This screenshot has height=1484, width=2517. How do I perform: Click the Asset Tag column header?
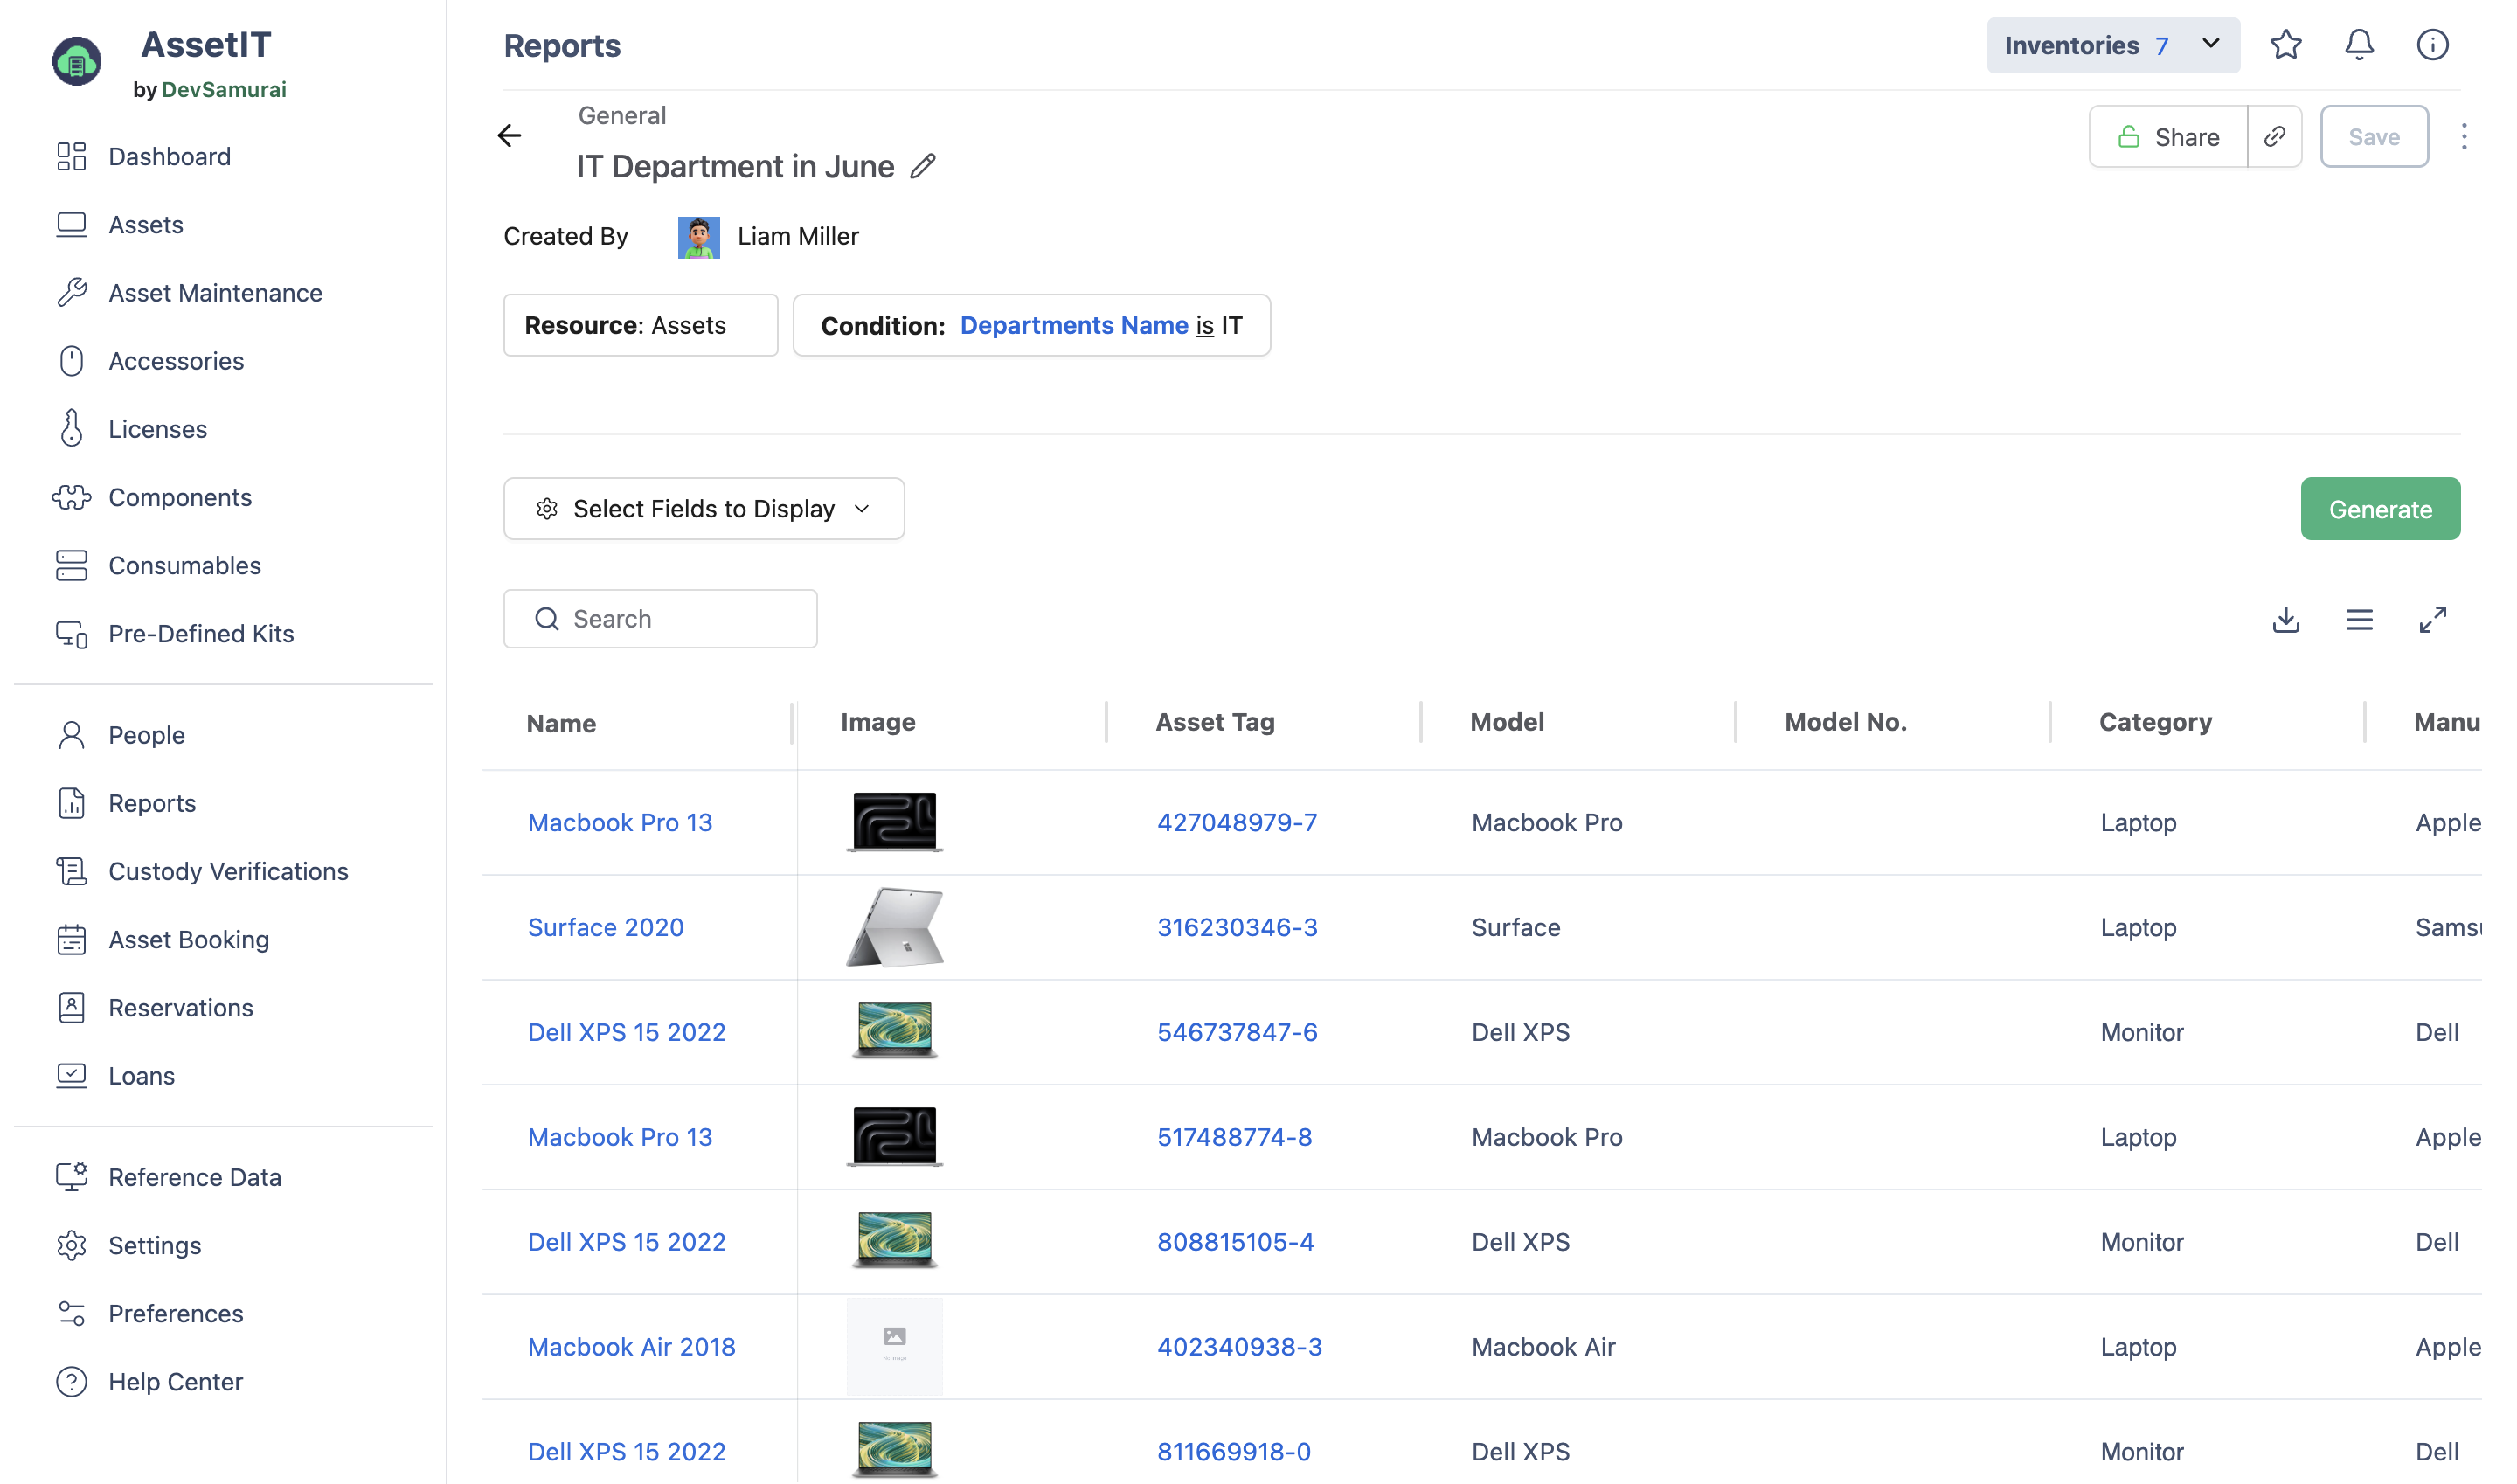click(x=1215, y=722)
